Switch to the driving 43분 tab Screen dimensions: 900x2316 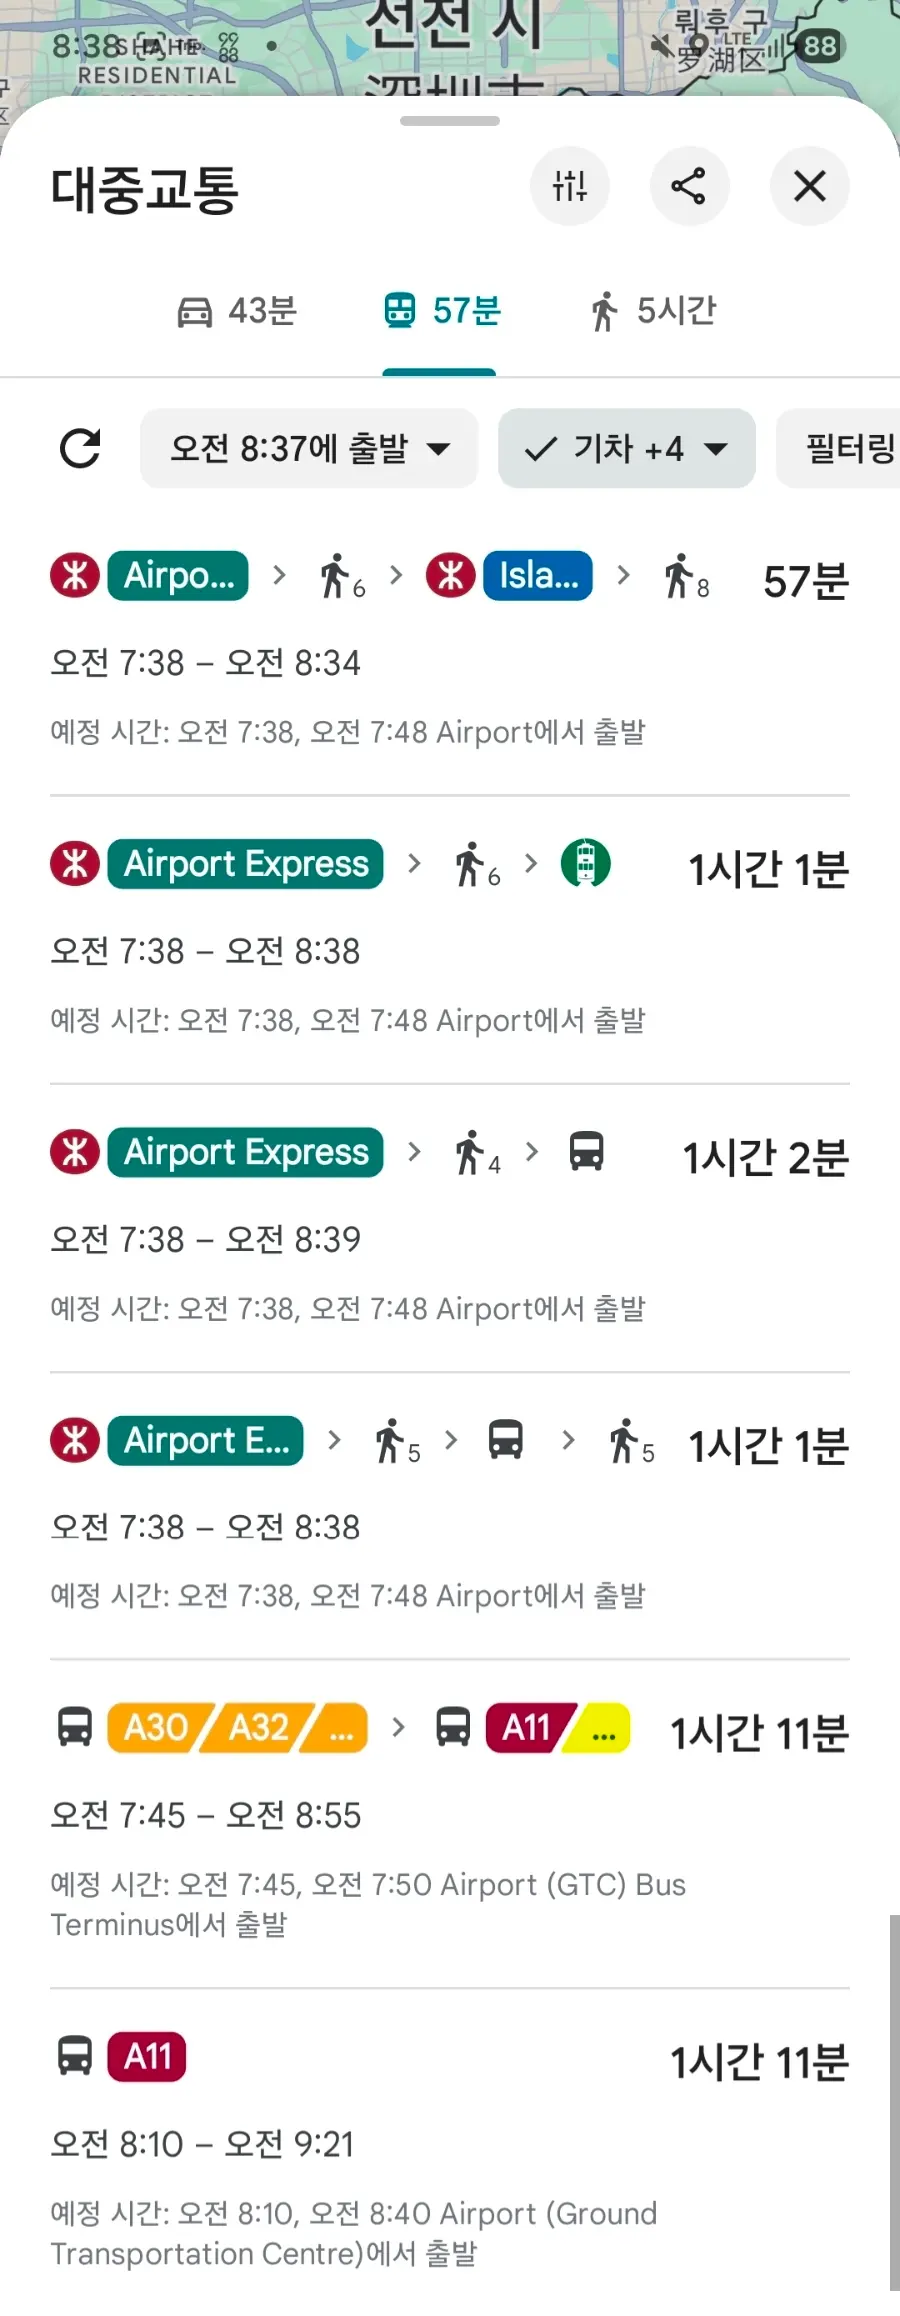click(237, 311)
